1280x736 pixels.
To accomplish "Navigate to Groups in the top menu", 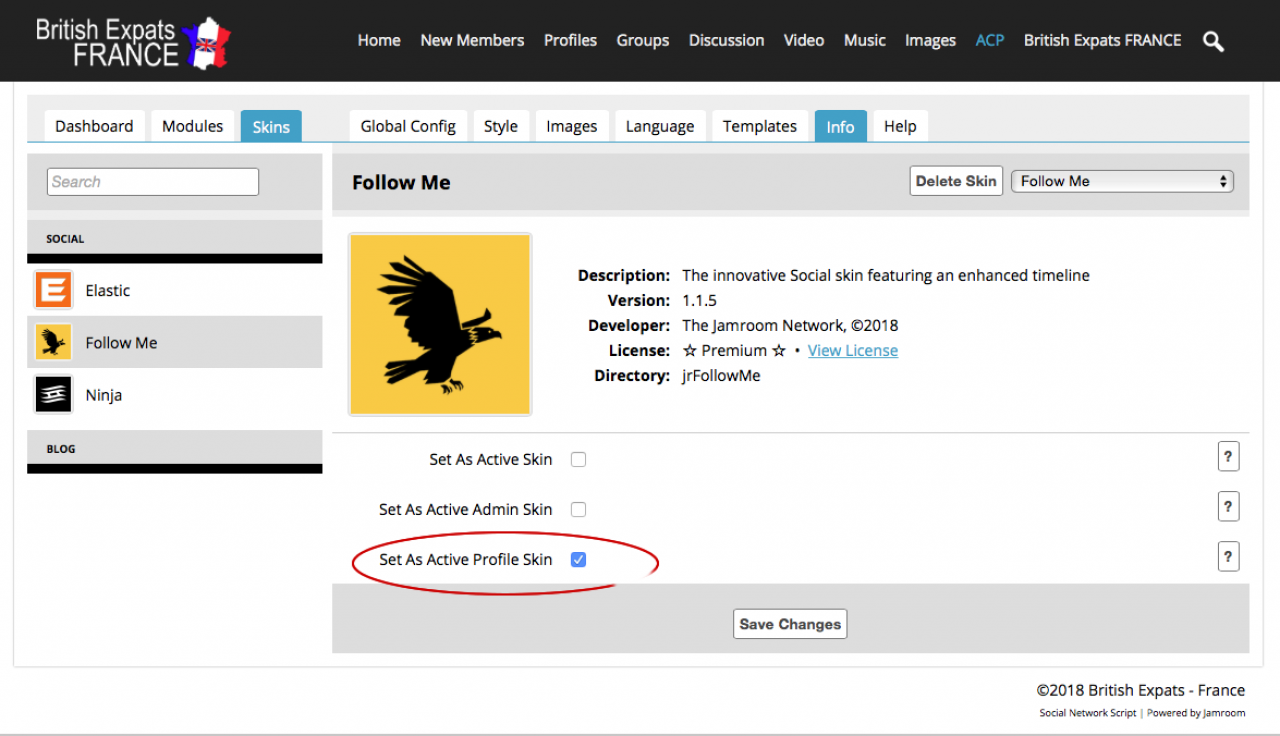I will pos(643,40).
